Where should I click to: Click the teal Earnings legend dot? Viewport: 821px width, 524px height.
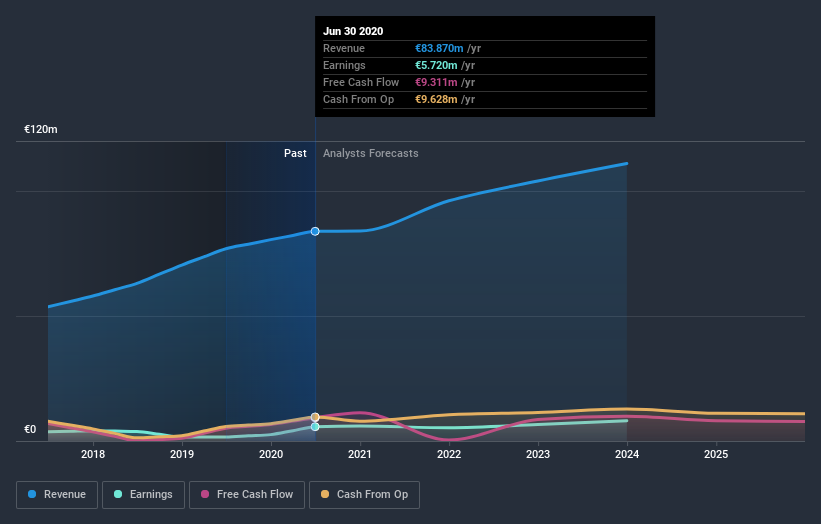[118, 494]
